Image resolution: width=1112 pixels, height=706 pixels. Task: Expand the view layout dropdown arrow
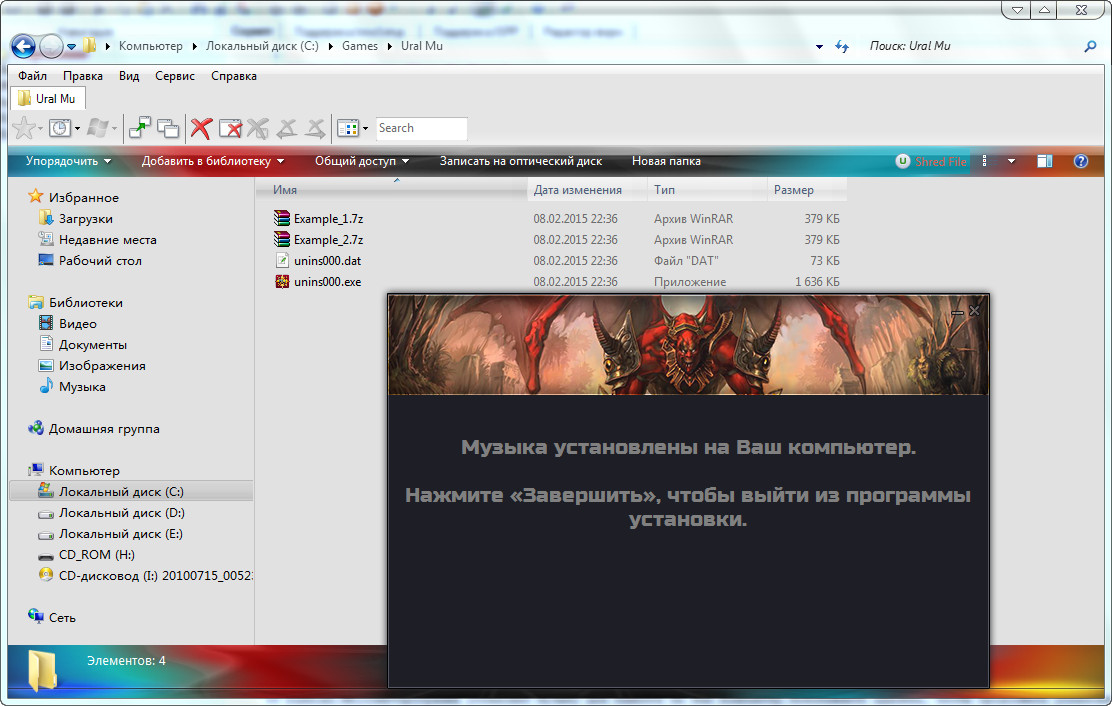coord(365,128)
